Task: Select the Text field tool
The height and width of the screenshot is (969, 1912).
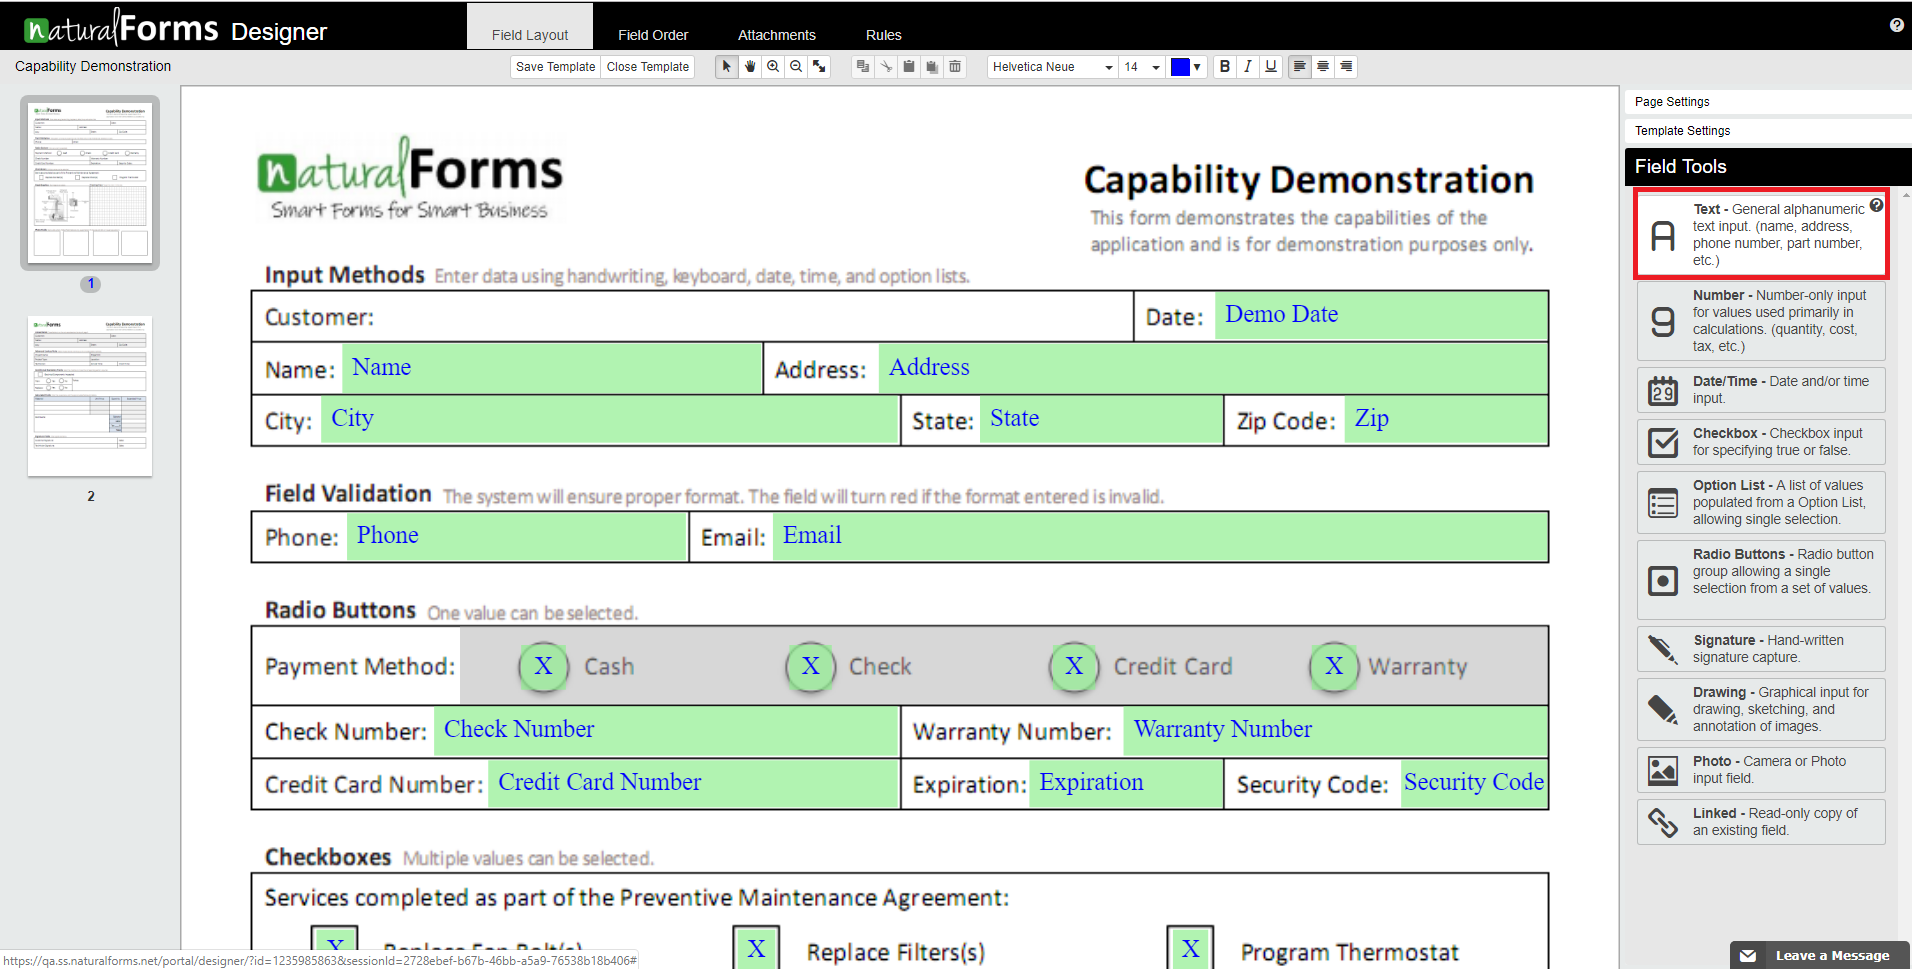Action: point(1761,234)
